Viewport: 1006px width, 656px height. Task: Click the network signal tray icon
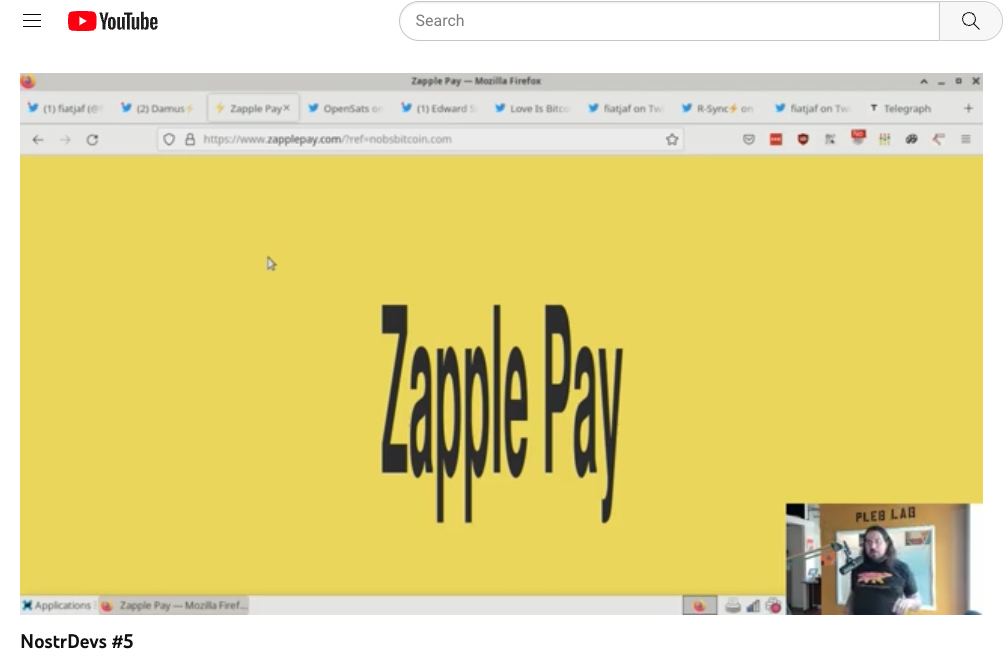(x=753, y=605)
